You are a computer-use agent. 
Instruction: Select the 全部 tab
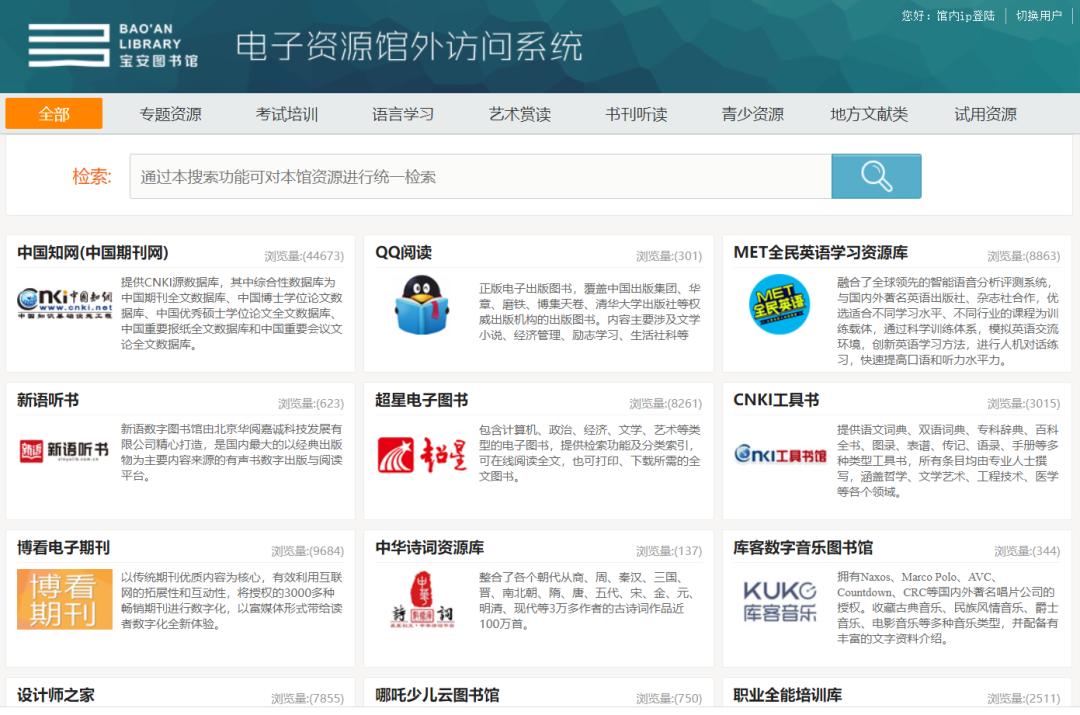(54, 114)
